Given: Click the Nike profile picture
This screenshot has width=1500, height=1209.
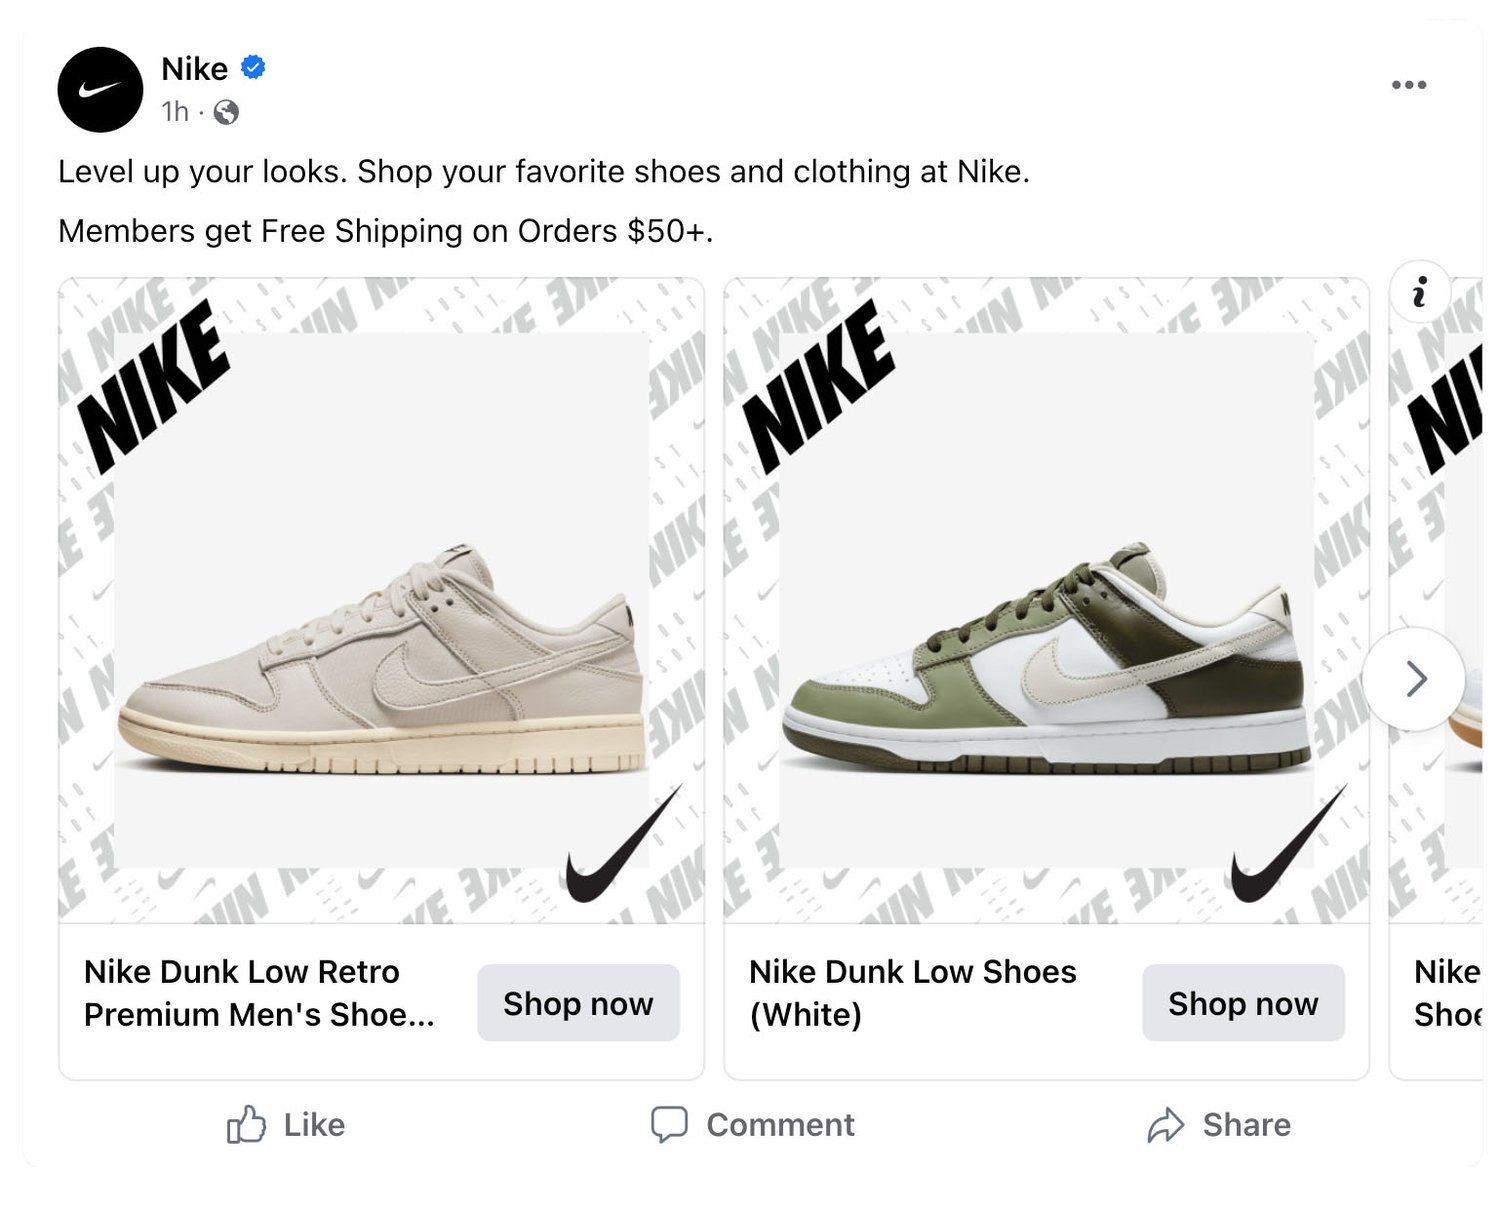Looking at the screenshot, I should [x=100, y=88].
